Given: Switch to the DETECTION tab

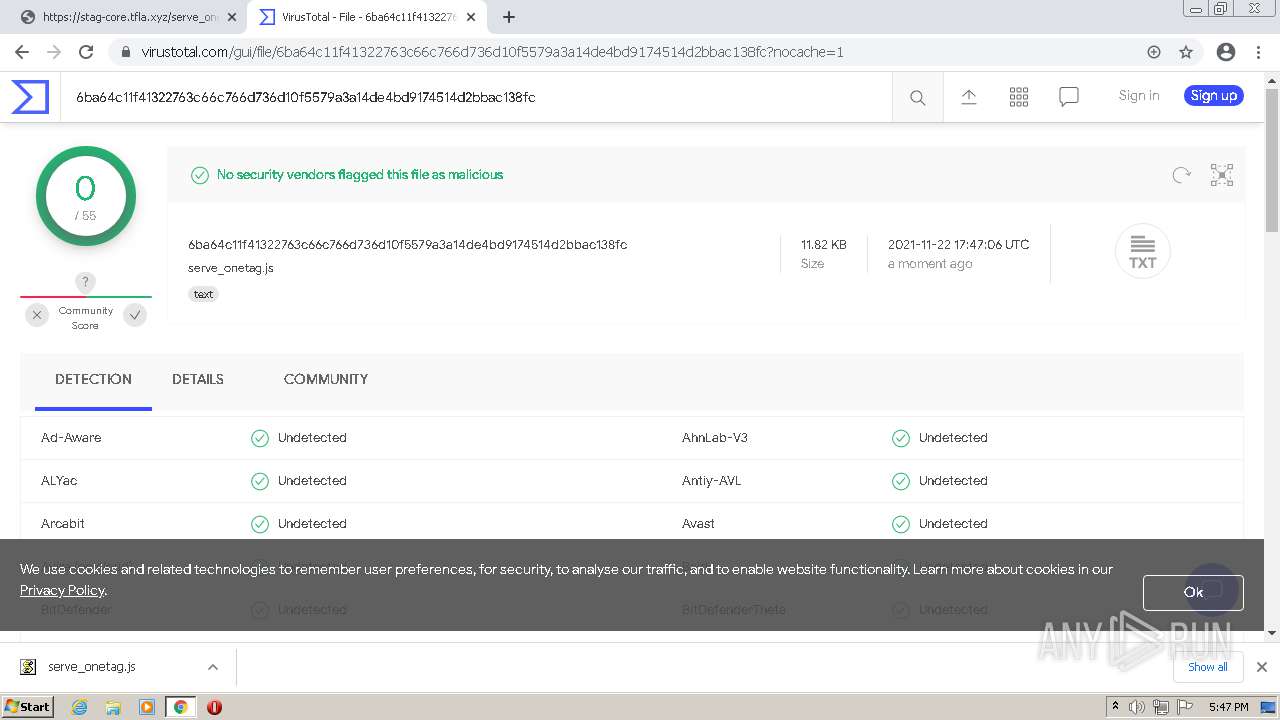Looking at the screenshot, I should (x=93, y=379).
